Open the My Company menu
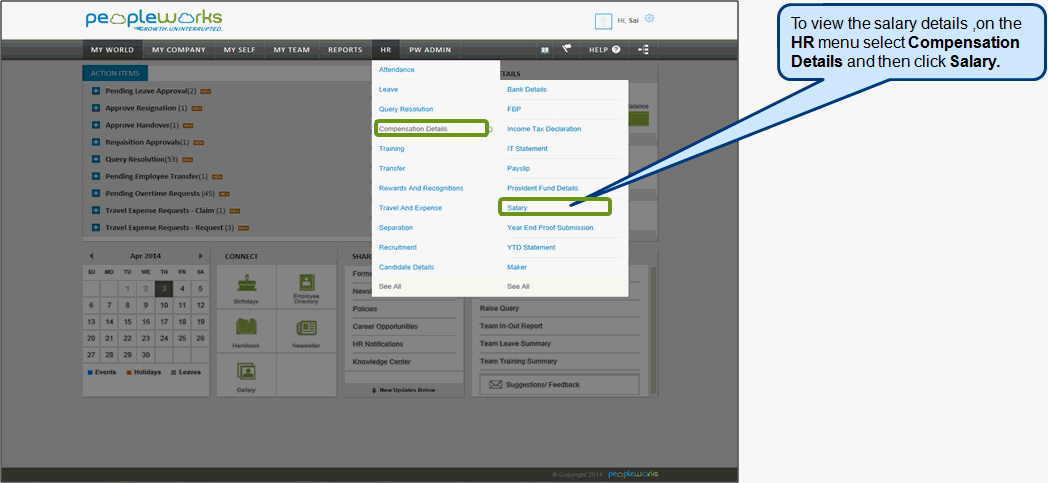 pyautogui.click(x=178, y=49)
